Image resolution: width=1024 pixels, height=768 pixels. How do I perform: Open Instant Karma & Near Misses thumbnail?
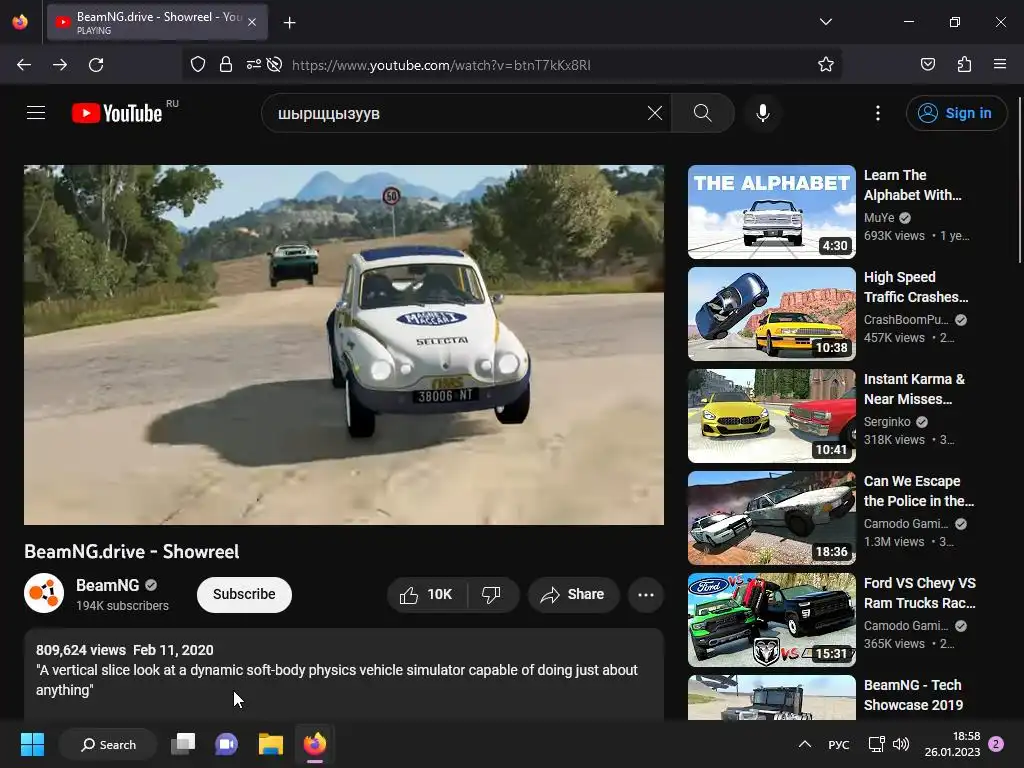771,415
